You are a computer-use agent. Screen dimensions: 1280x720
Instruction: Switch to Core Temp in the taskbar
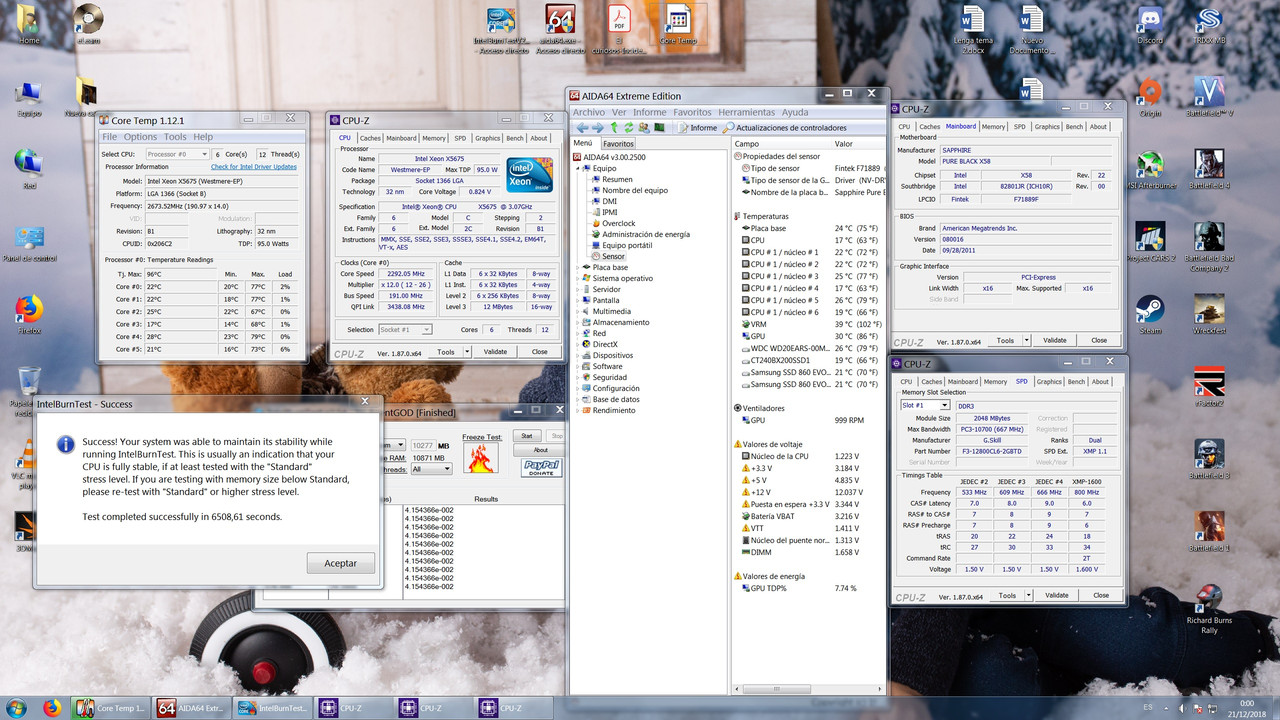tap(111, 708)
